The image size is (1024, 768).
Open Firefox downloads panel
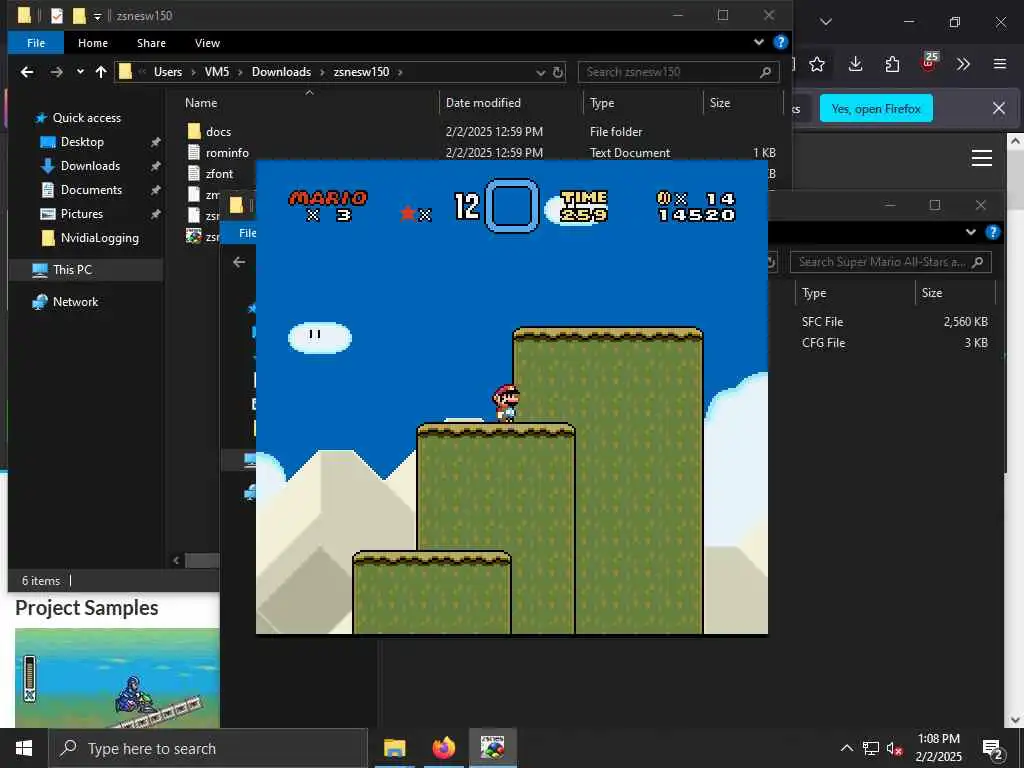856,64
